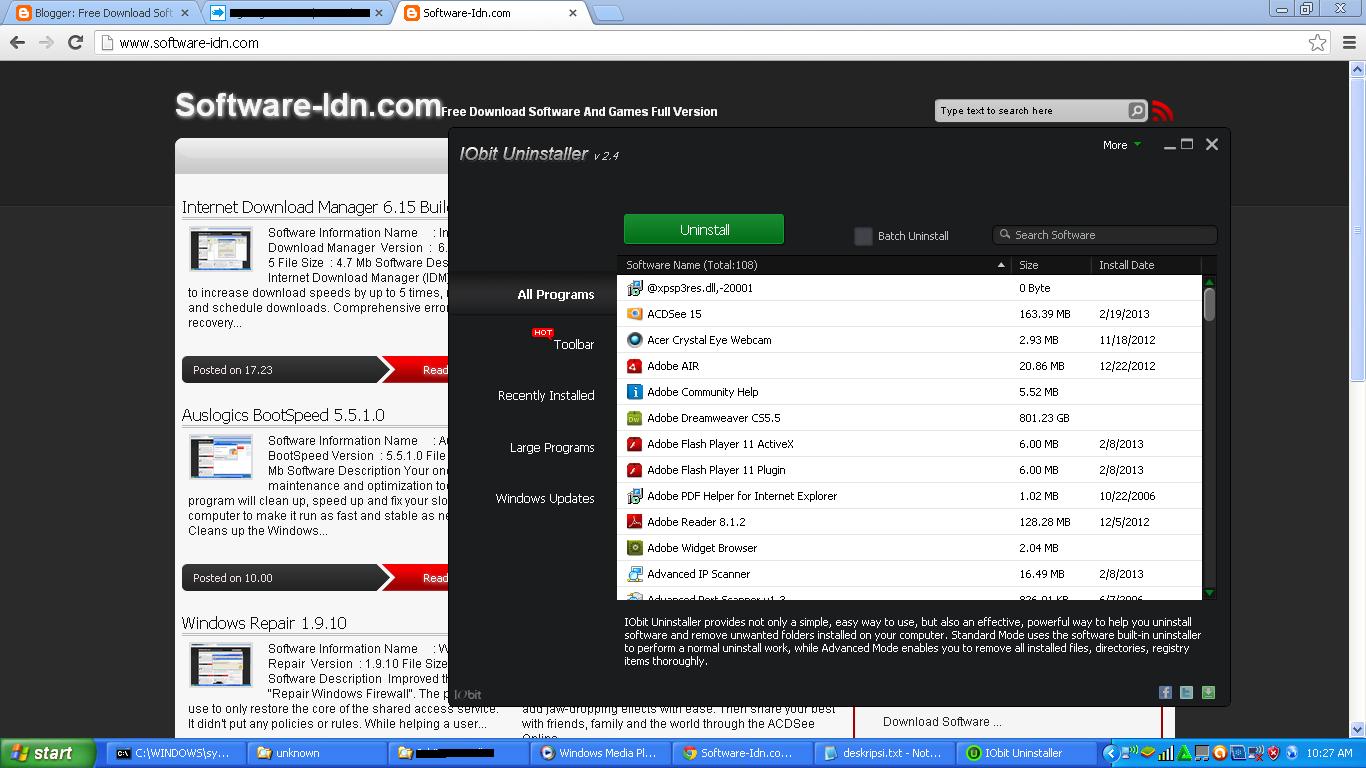Share IObit Uninstaller on Facebook
Viewport: 1366px width, 768px height.
1165,692
